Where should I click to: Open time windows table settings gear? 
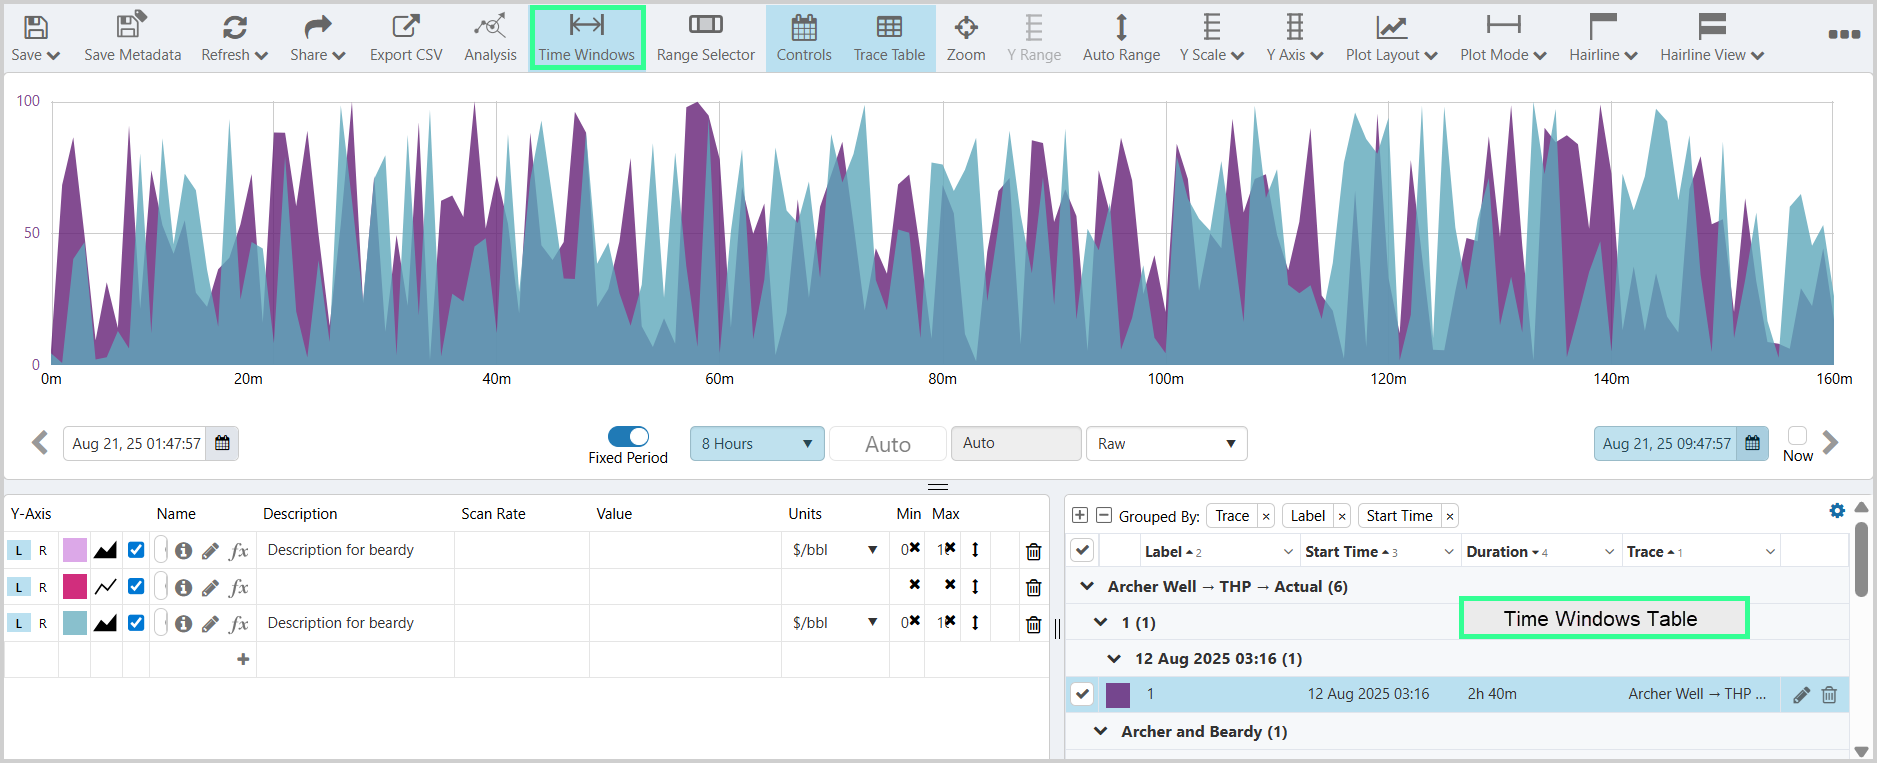click(1837, 511)
